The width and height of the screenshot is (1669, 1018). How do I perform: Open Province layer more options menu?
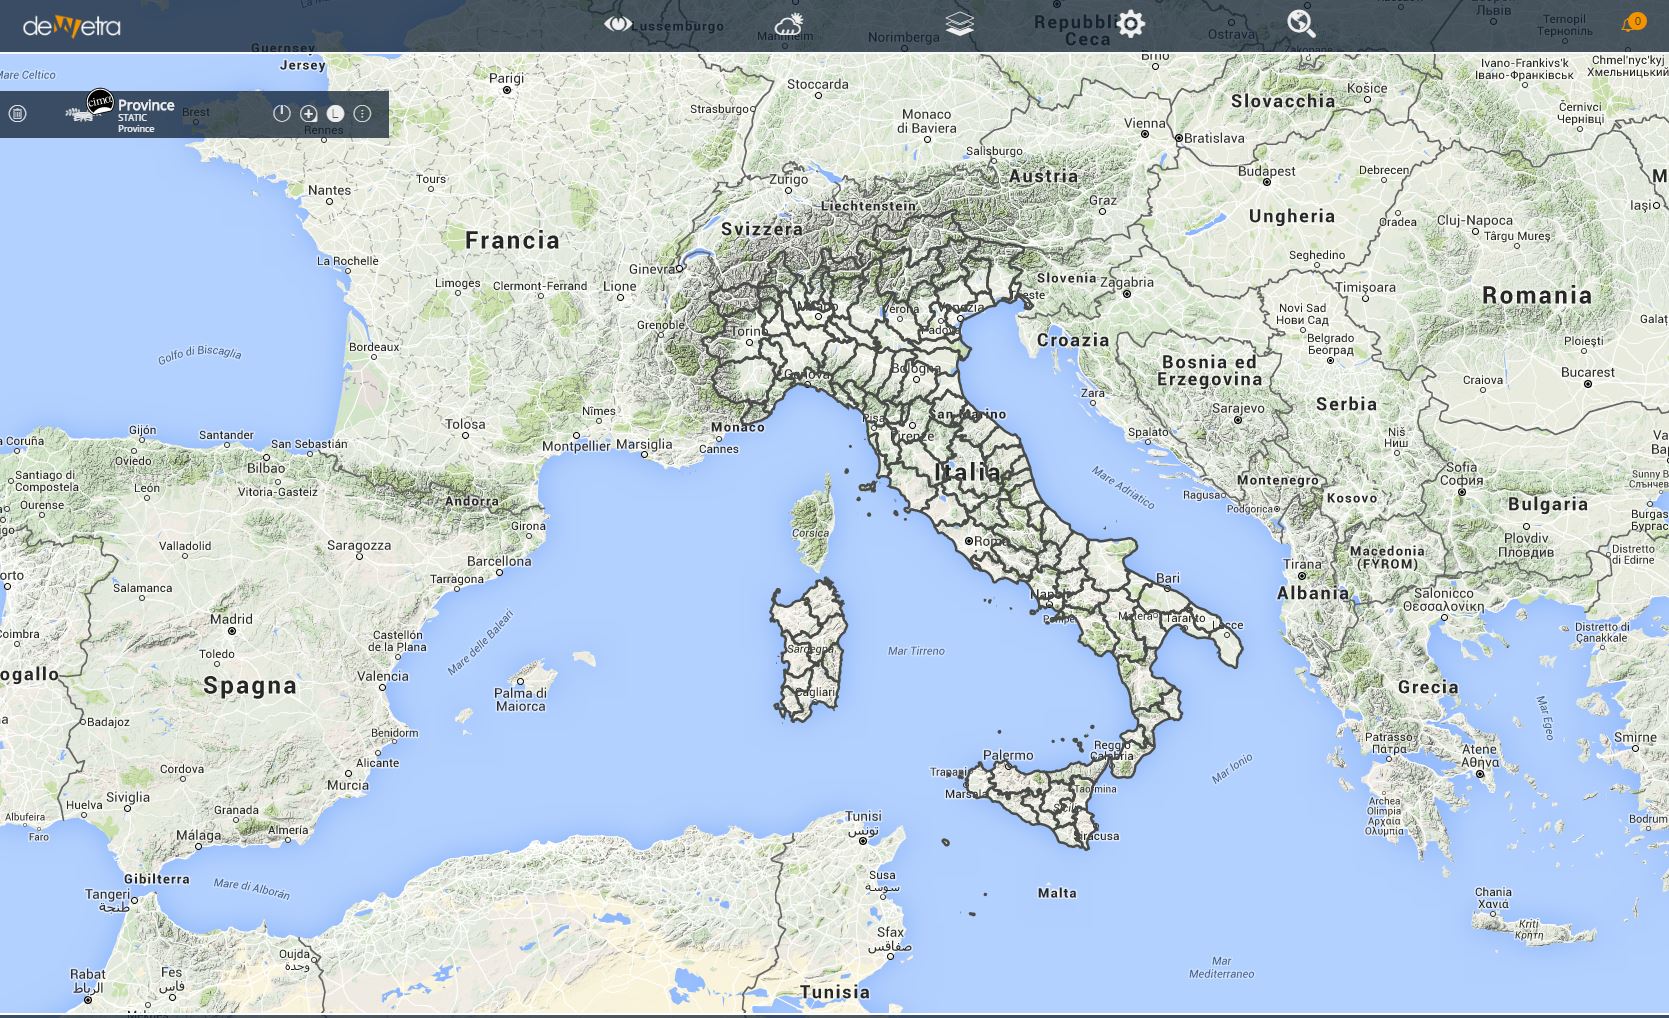click(363, 114)
